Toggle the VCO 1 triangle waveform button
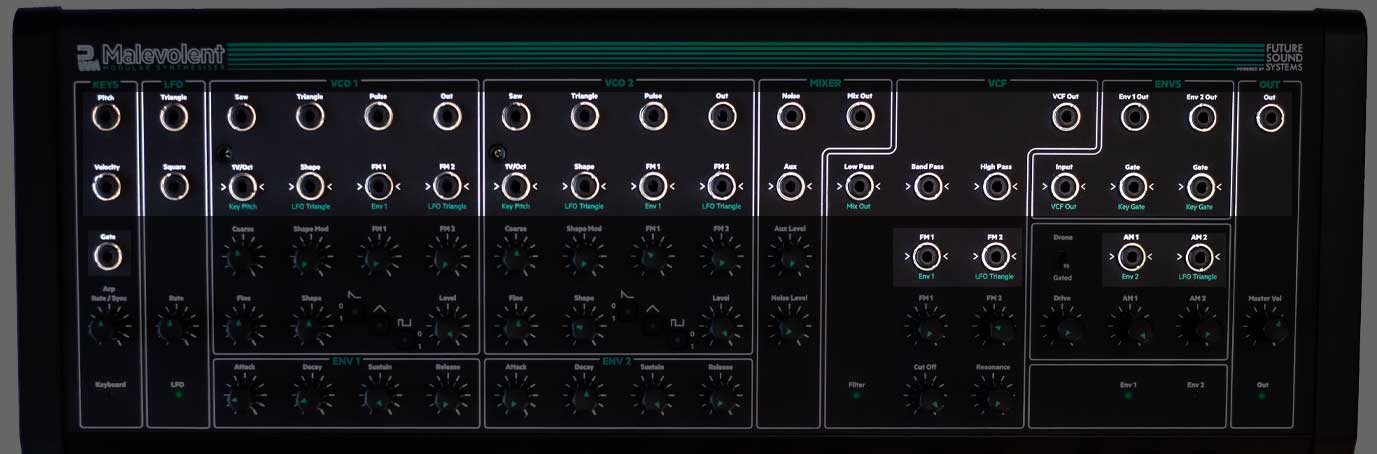The image size is (1377, 454). click(x=378, y=327)
